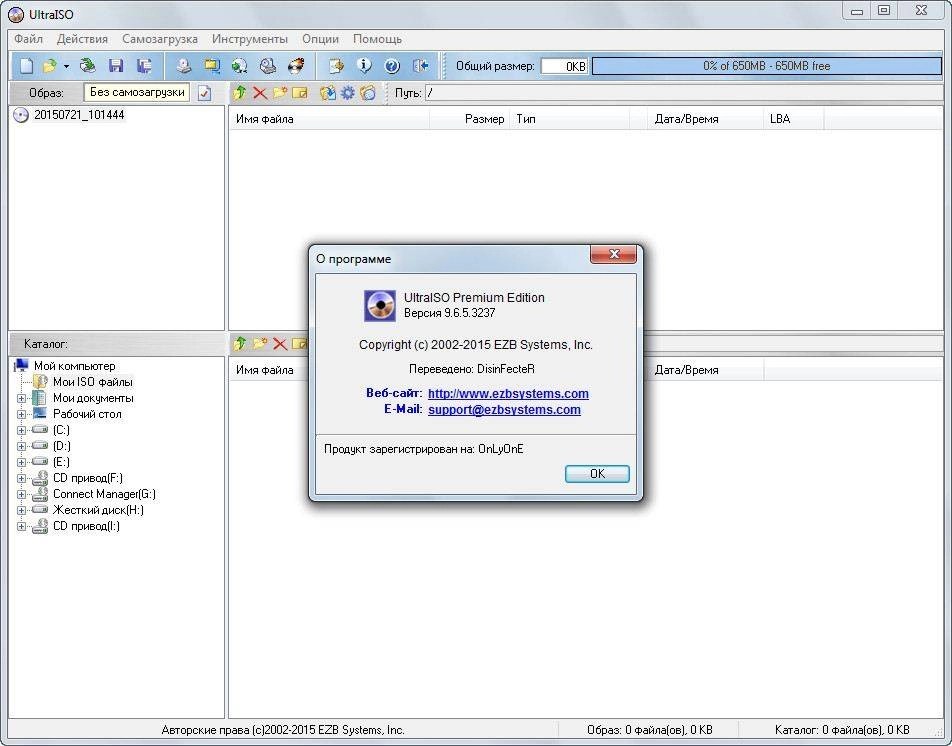Sort by LBA column header

(x=793, y=119)
